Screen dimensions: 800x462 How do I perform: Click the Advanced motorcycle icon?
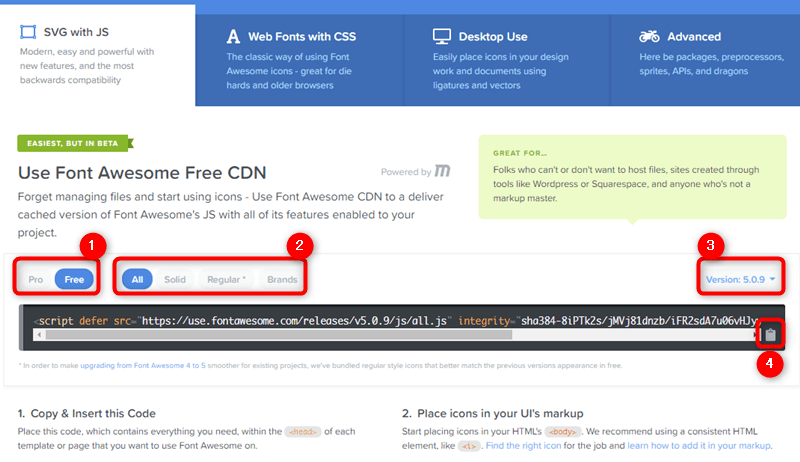[x=649, y=36]
